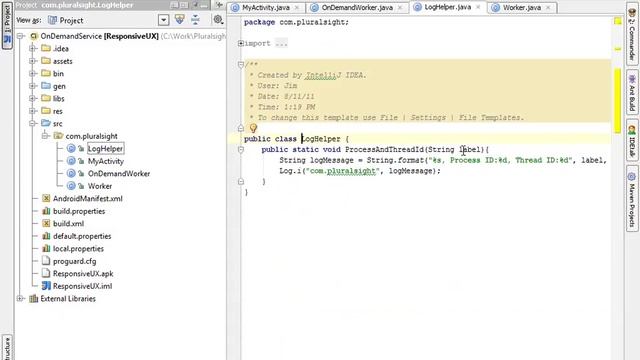Select MyActivity in project tree
Image resolution: width=640 pixels, height=360 pixels.
(106, 161)
